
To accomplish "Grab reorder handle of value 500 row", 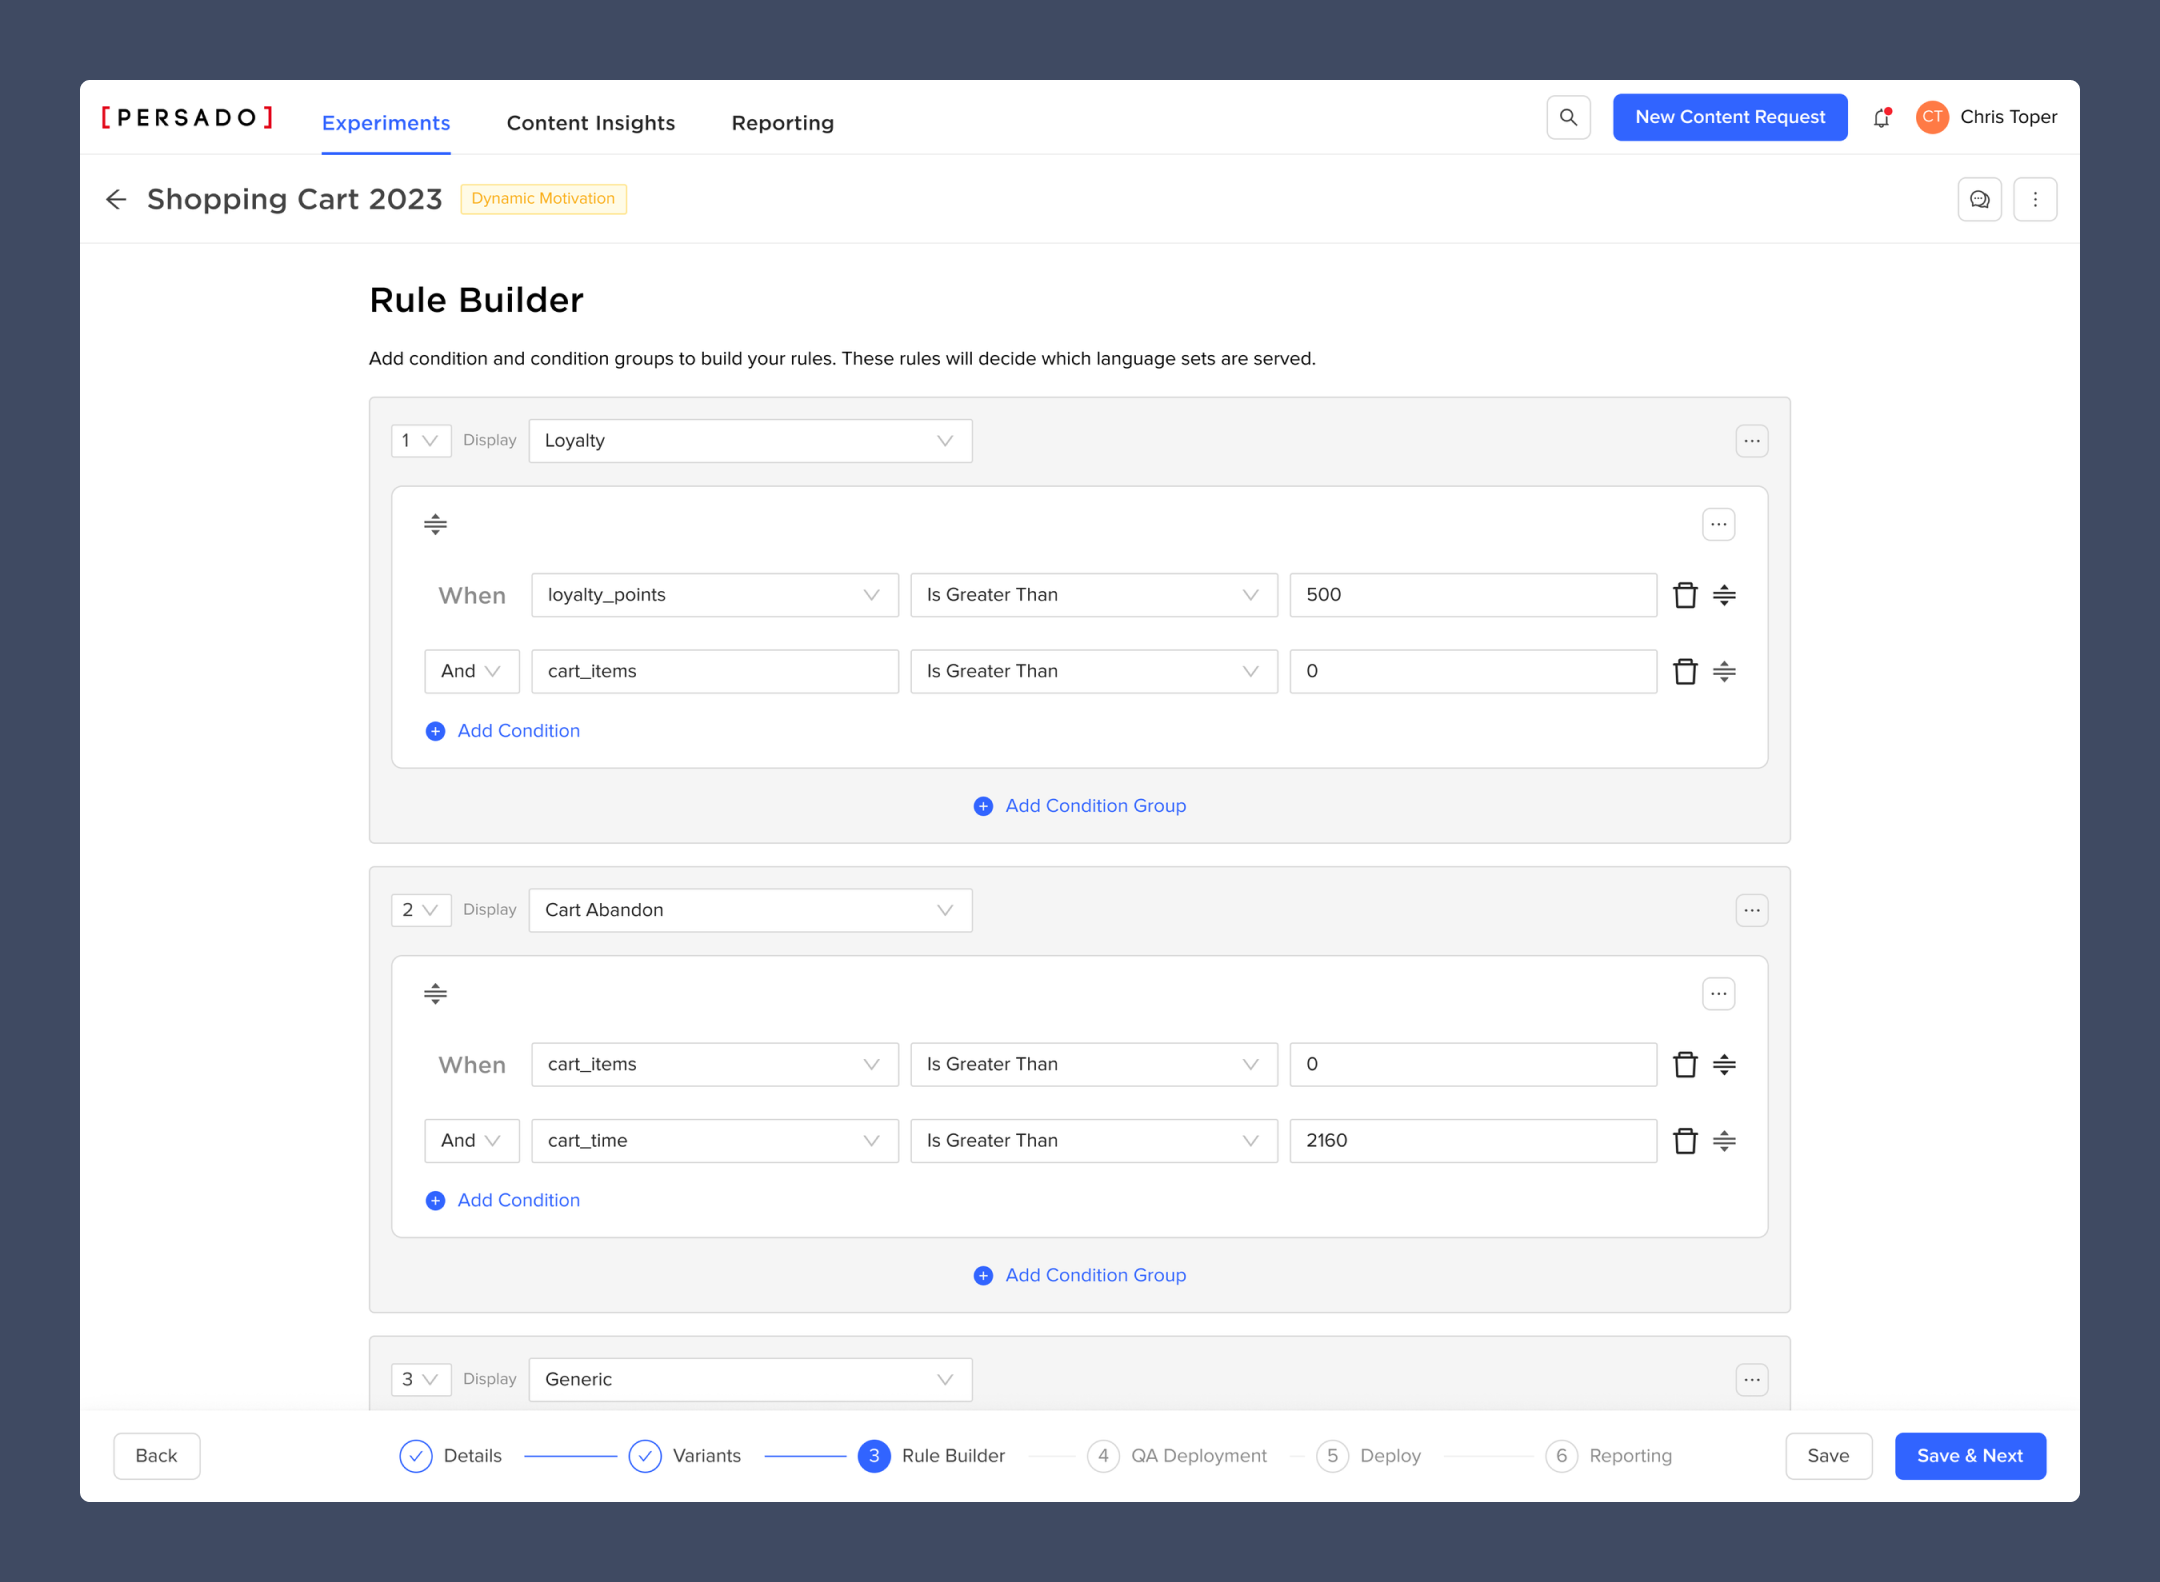I will (1724, 595).
